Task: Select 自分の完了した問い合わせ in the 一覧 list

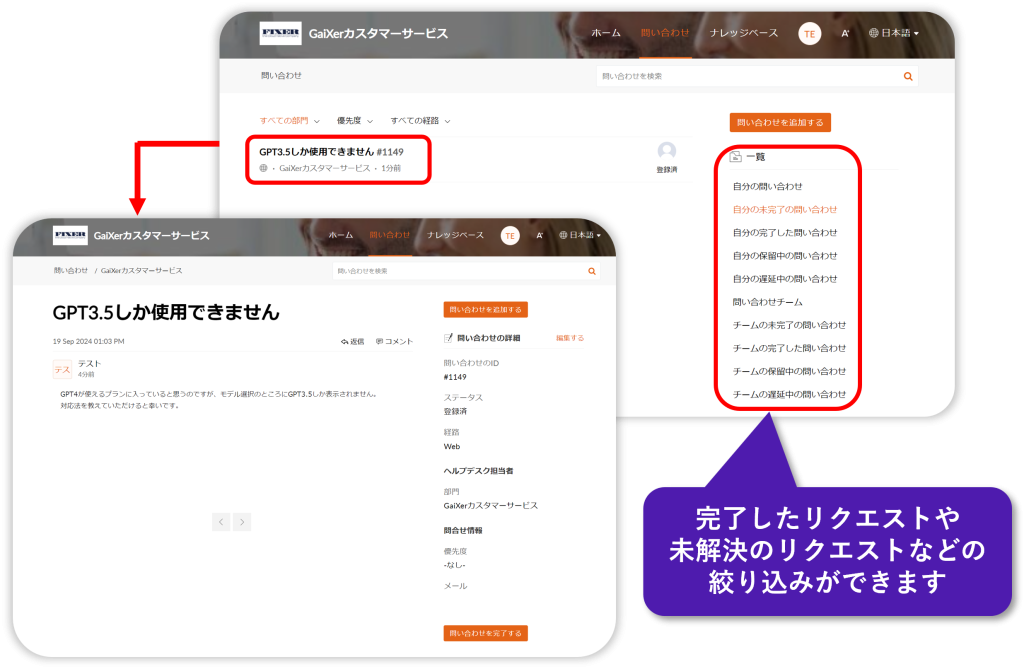Action: (785, 233)
